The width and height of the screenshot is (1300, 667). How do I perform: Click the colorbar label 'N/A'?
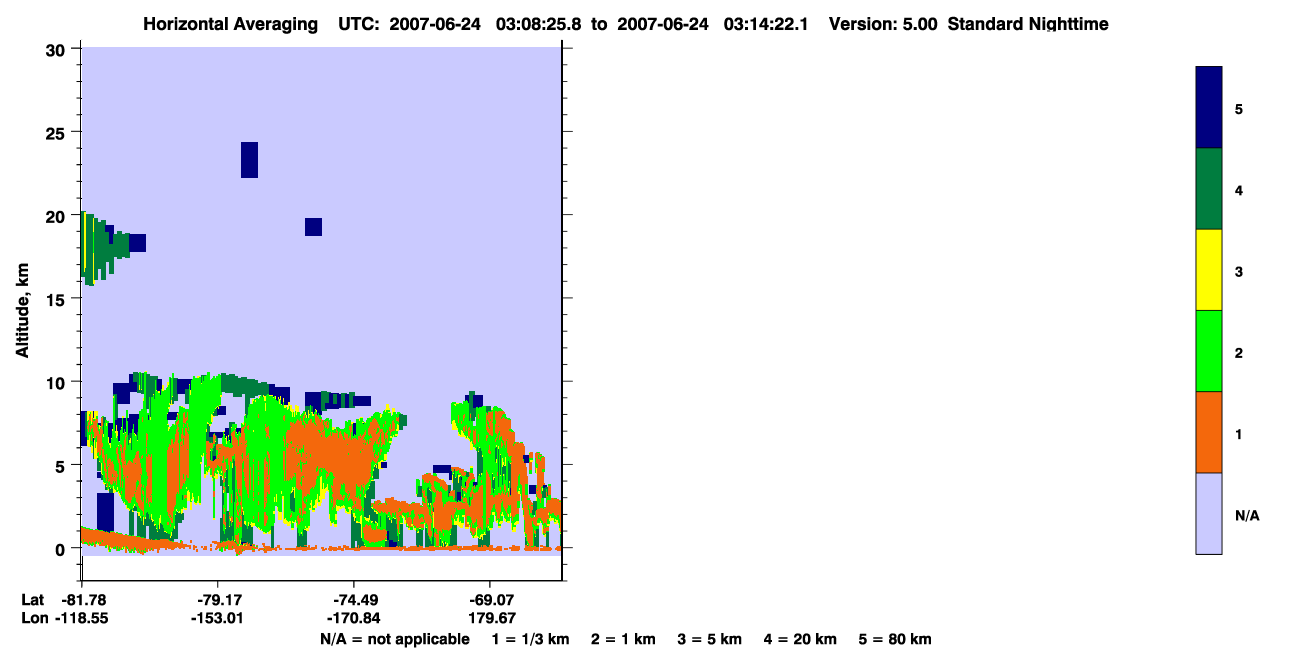click(1247, 516)
